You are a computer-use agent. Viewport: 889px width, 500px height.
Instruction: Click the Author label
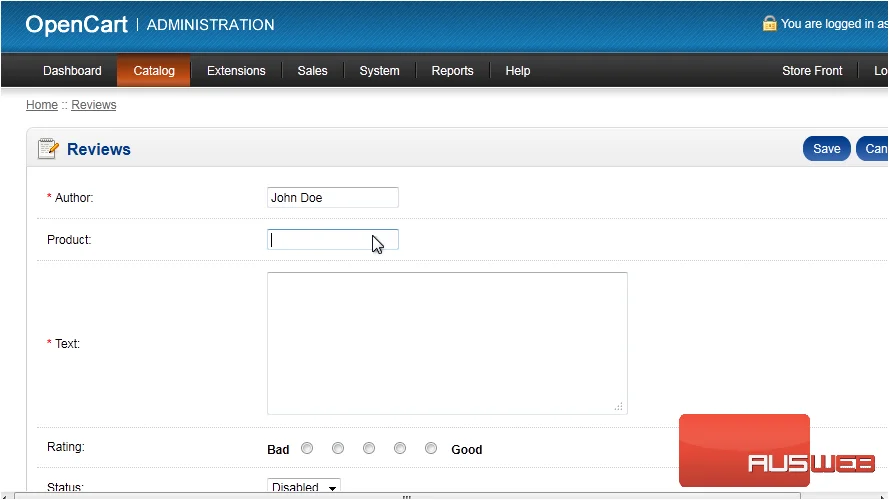tap(74, 198)
